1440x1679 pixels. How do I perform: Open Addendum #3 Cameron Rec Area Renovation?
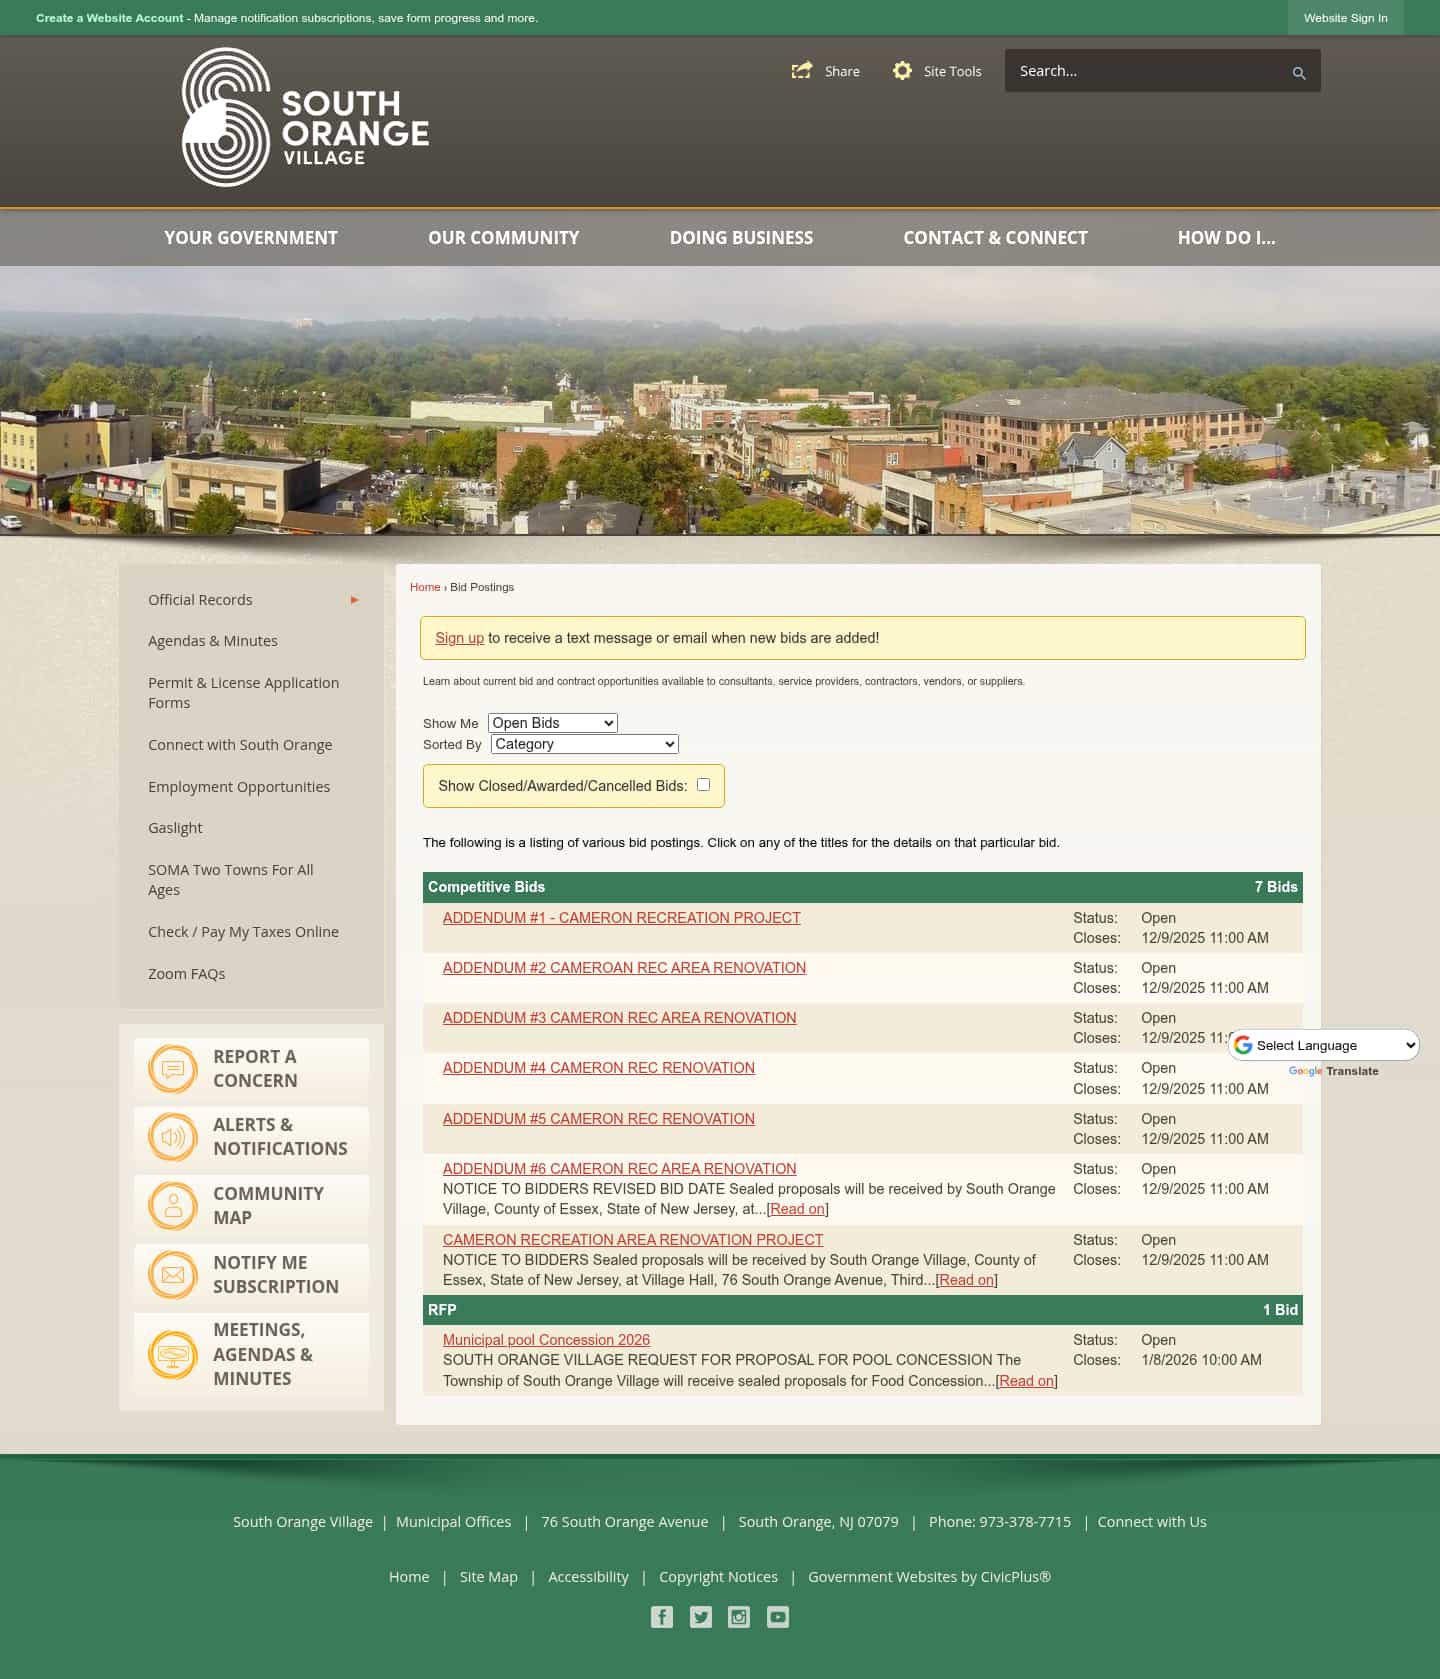pyautogui.click(x=620, y=1018)
